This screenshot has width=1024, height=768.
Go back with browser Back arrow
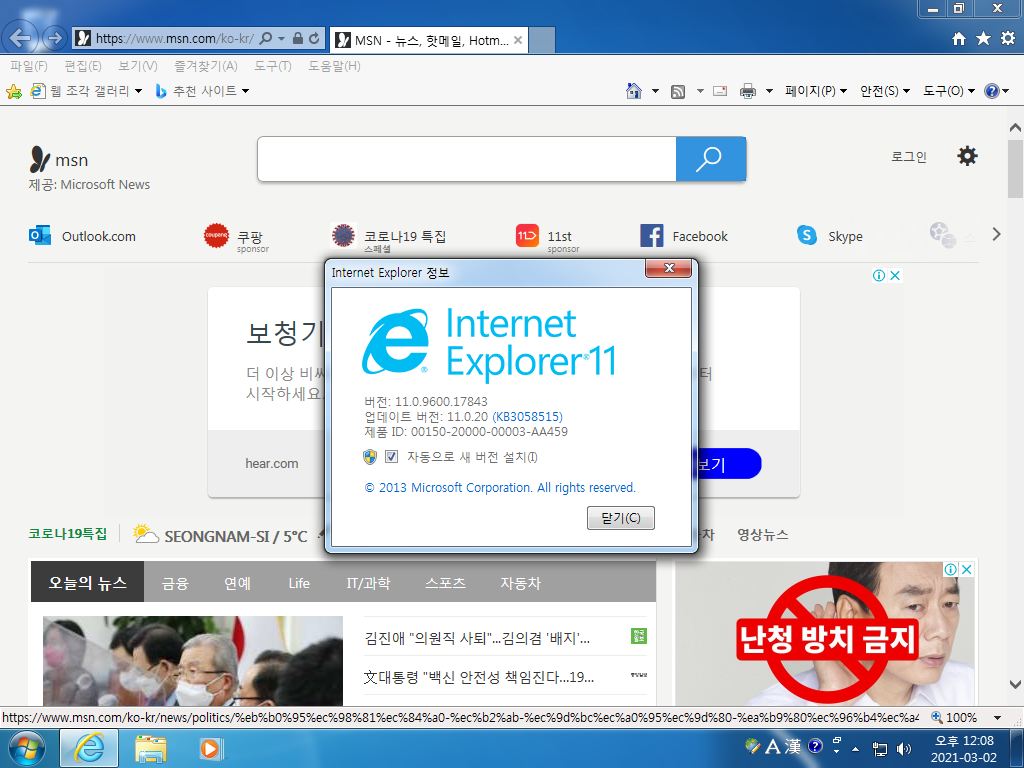click(x=20, y=38)
